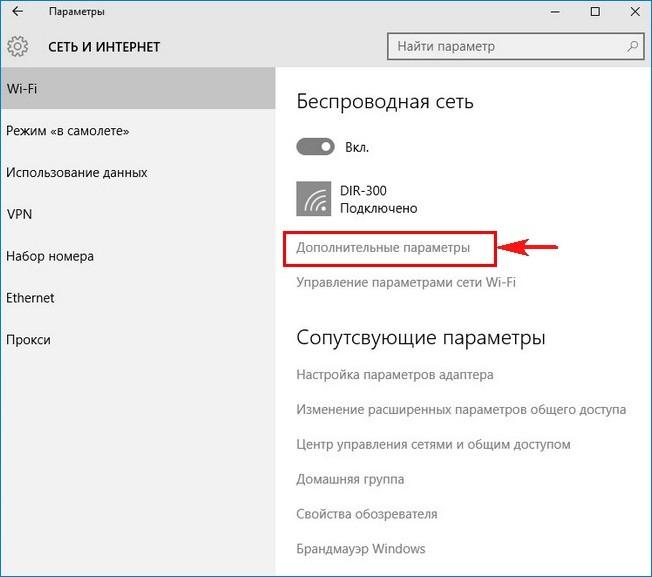
Task: Switch to the Ethernet section
Action: [138, 298]
